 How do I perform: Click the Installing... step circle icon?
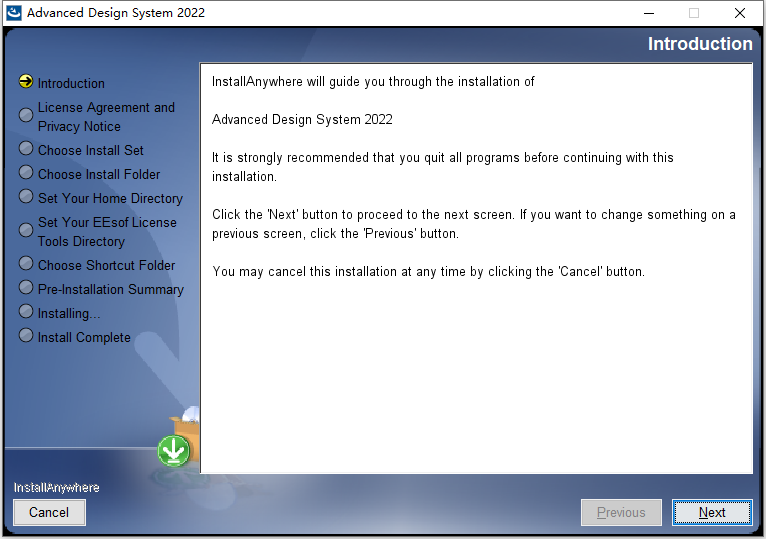[x=26, y=311]
